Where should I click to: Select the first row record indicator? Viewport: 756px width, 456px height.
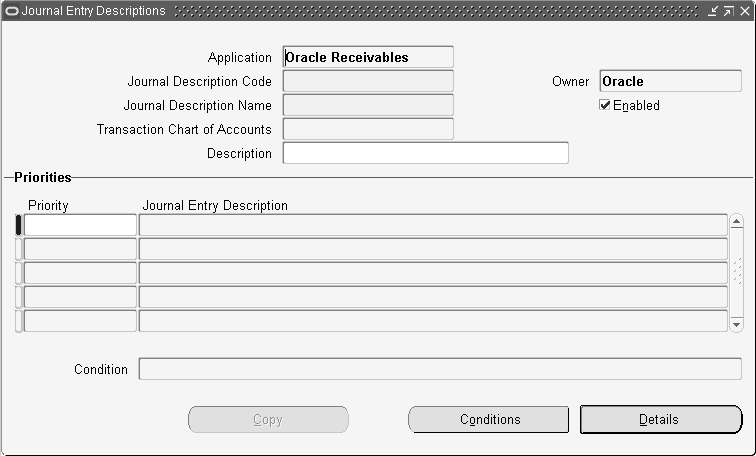19,225
